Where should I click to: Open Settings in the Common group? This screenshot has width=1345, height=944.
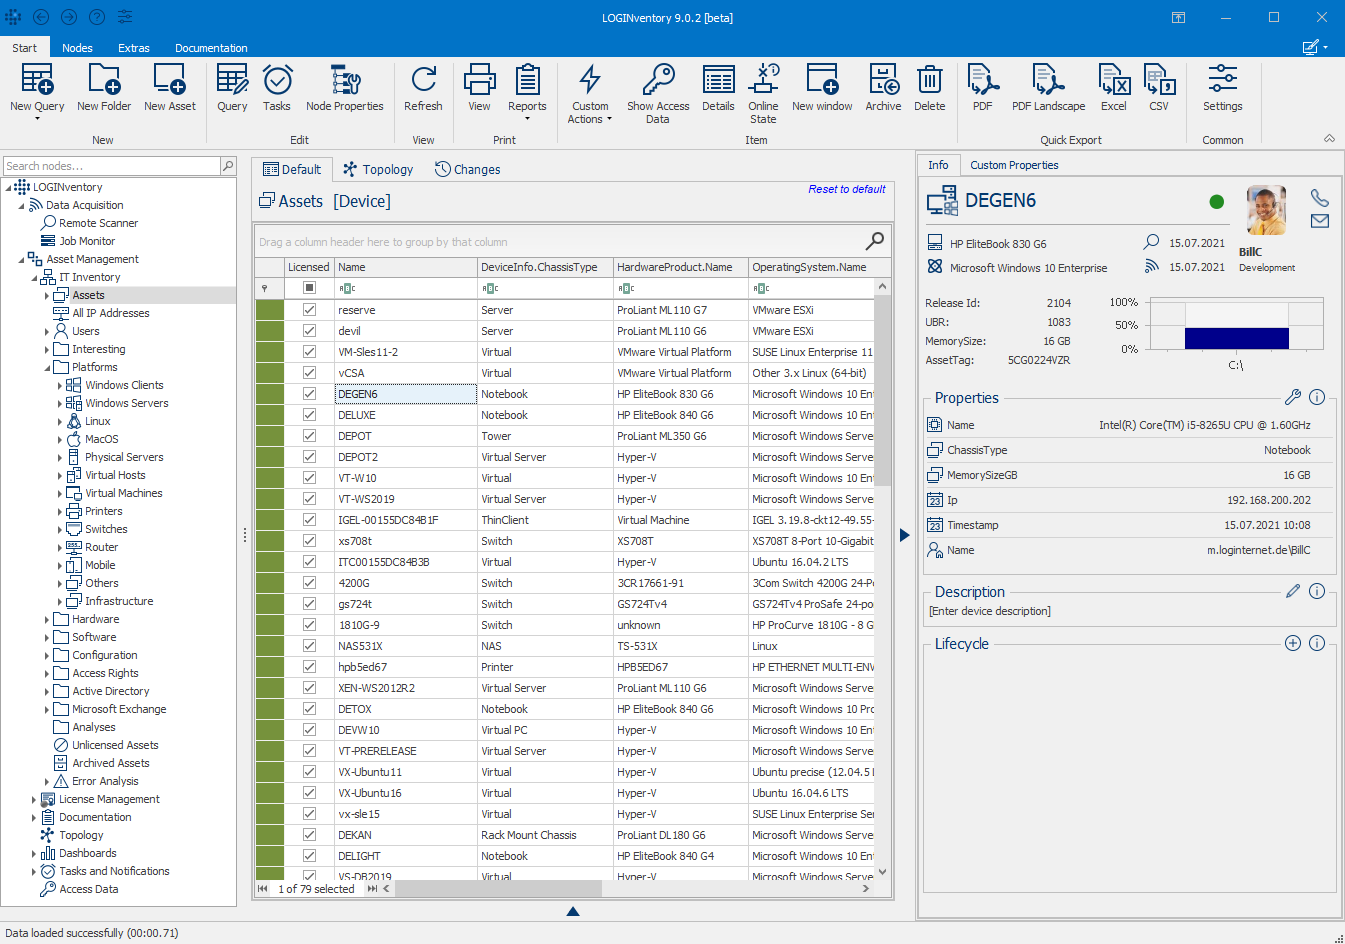(1223, 88)
